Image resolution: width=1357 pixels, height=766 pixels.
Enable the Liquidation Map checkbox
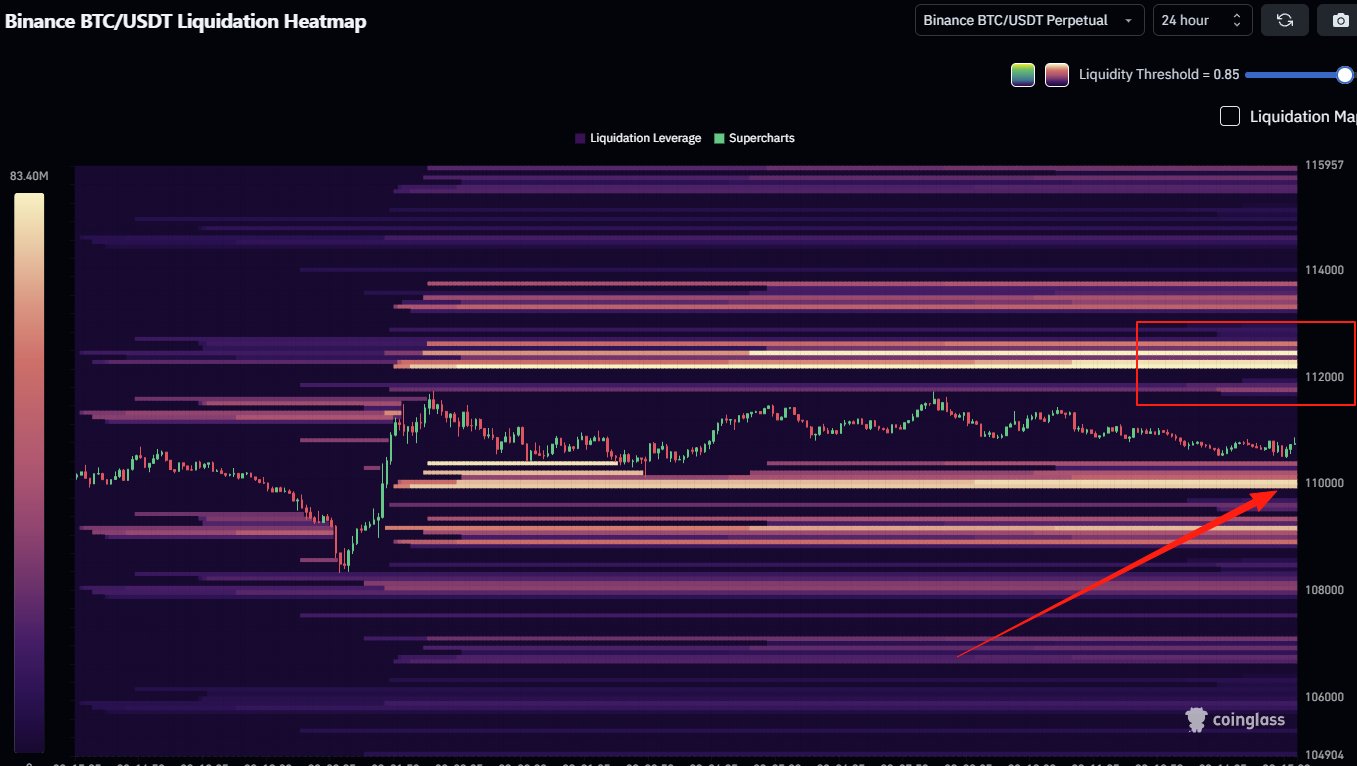pyautogui.click(x=1229, y=115)
